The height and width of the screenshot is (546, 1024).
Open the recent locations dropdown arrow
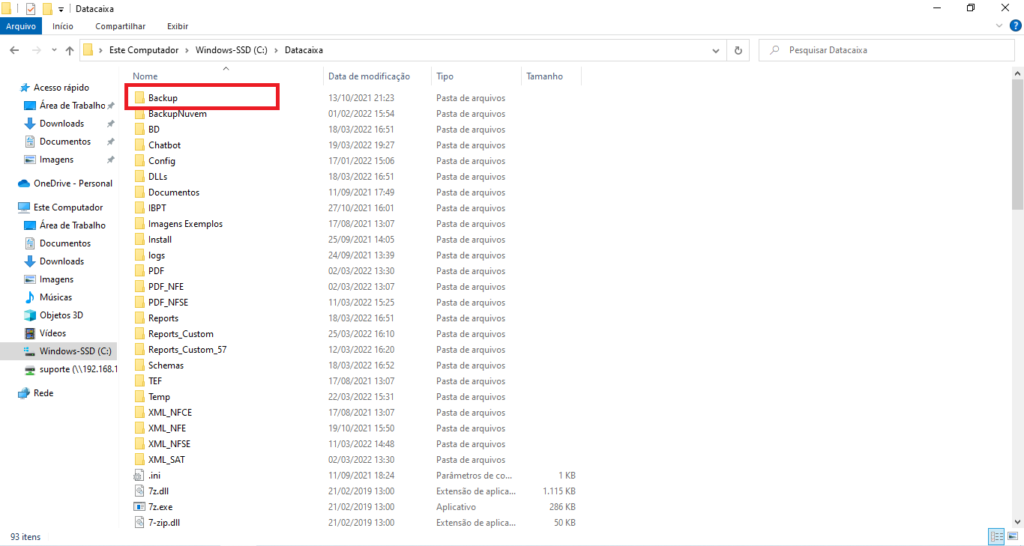(x=53, y=49)
